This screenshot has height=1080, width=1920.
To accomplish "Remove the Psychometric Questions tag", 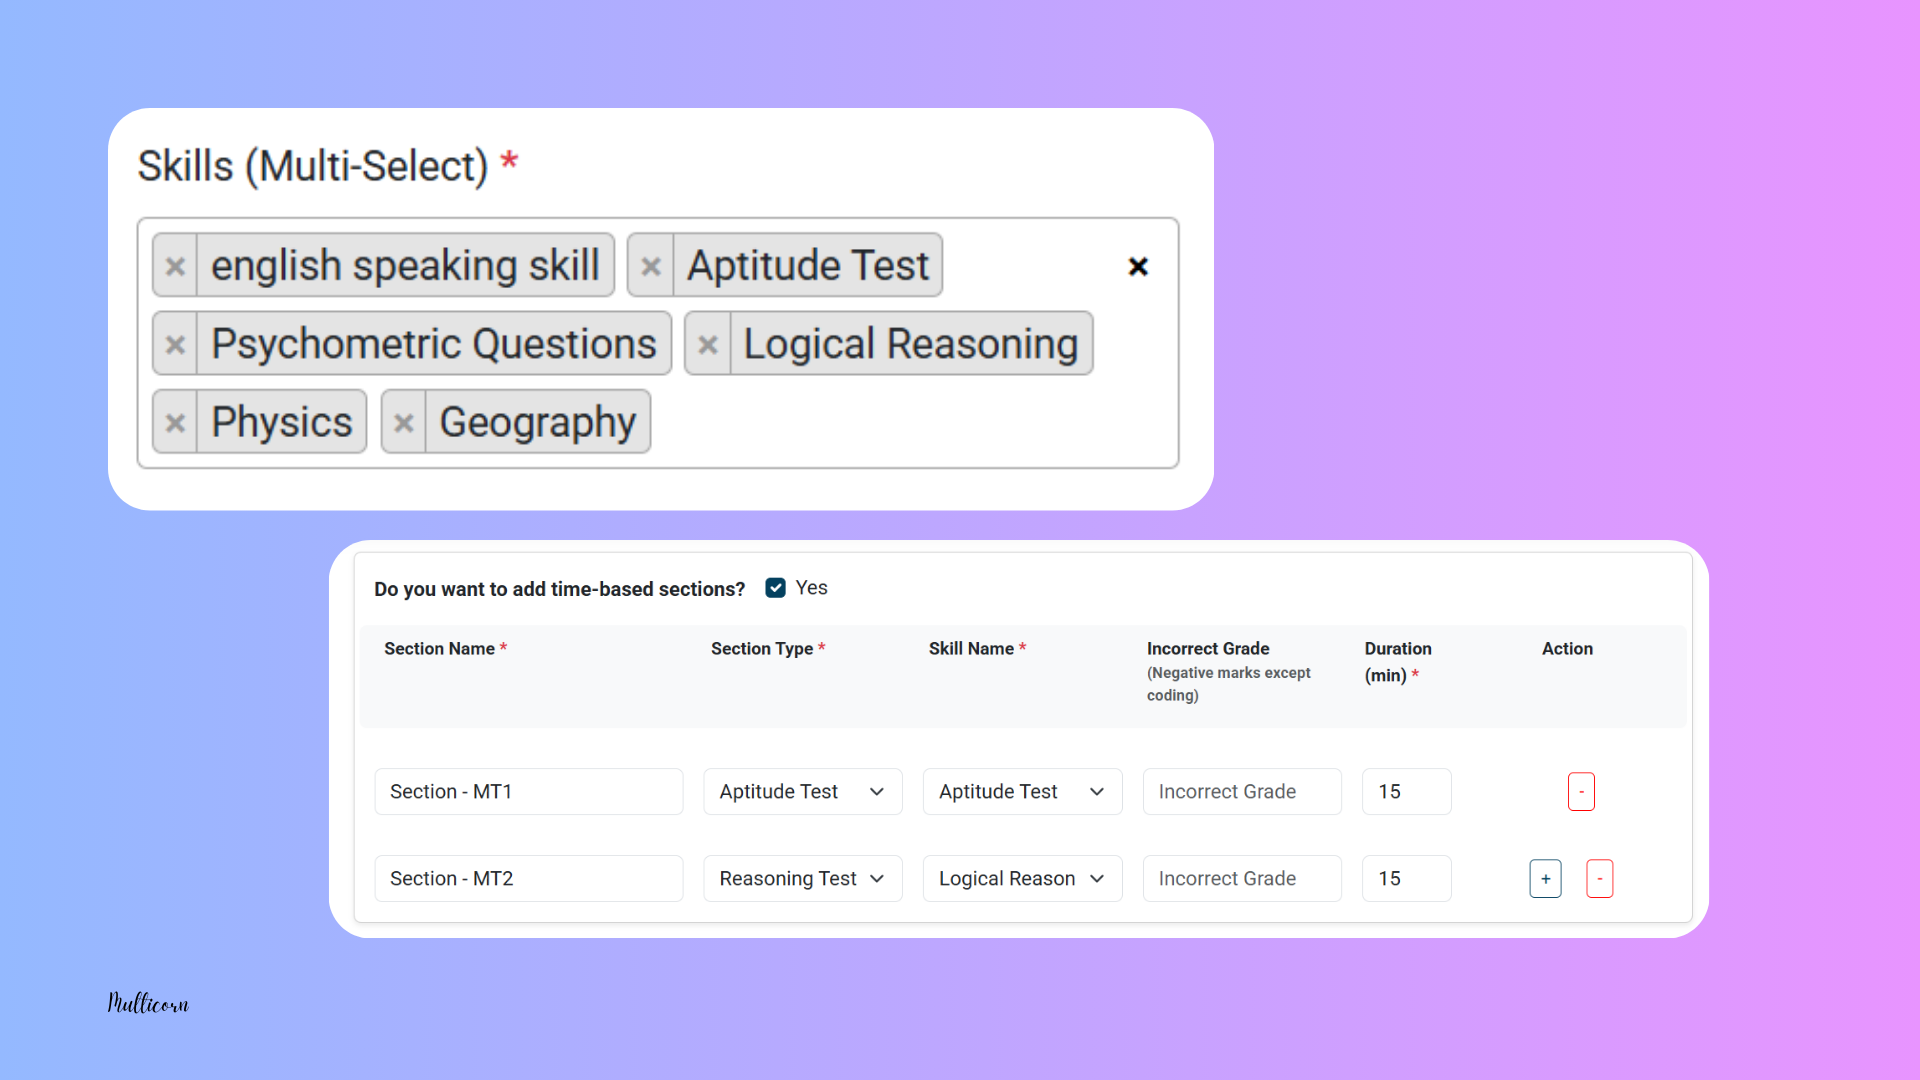I will click(175, 344).
